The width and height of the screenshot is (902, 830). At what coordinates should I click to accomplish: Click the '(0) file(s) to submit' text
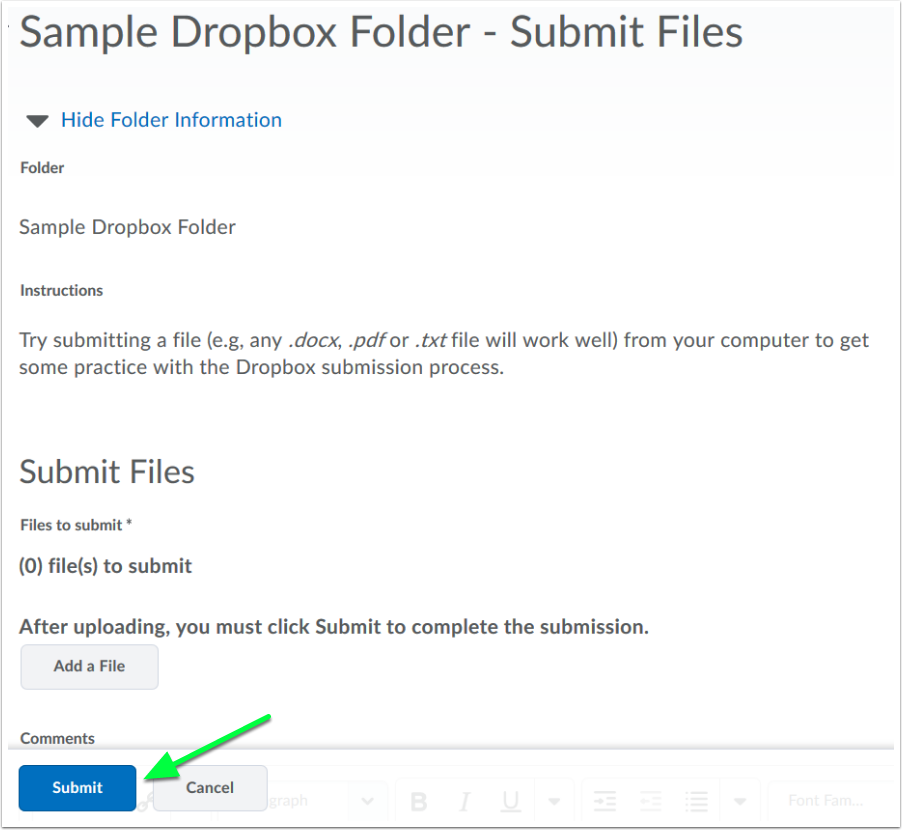[105, 566]
